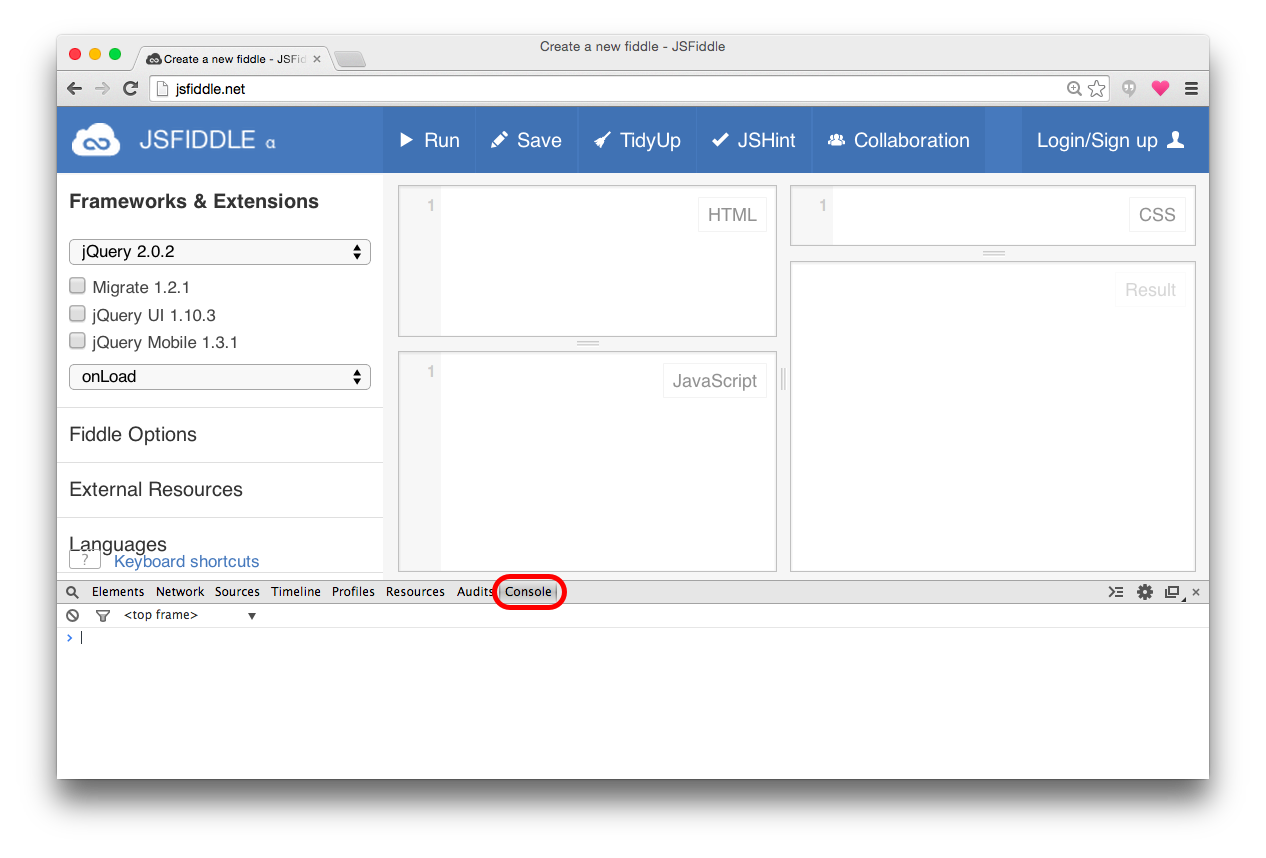This screenshot has width=1266, height=858.
Task: Click the browser forward arrow
Action: [102, 89]
